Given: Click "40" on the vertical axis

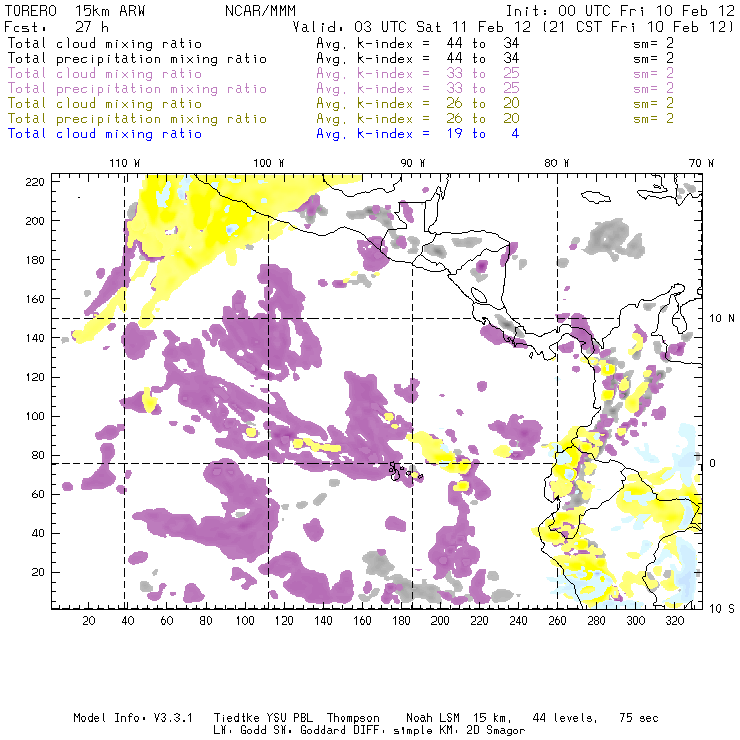Looking at the screenshot, I should point(38,533).
